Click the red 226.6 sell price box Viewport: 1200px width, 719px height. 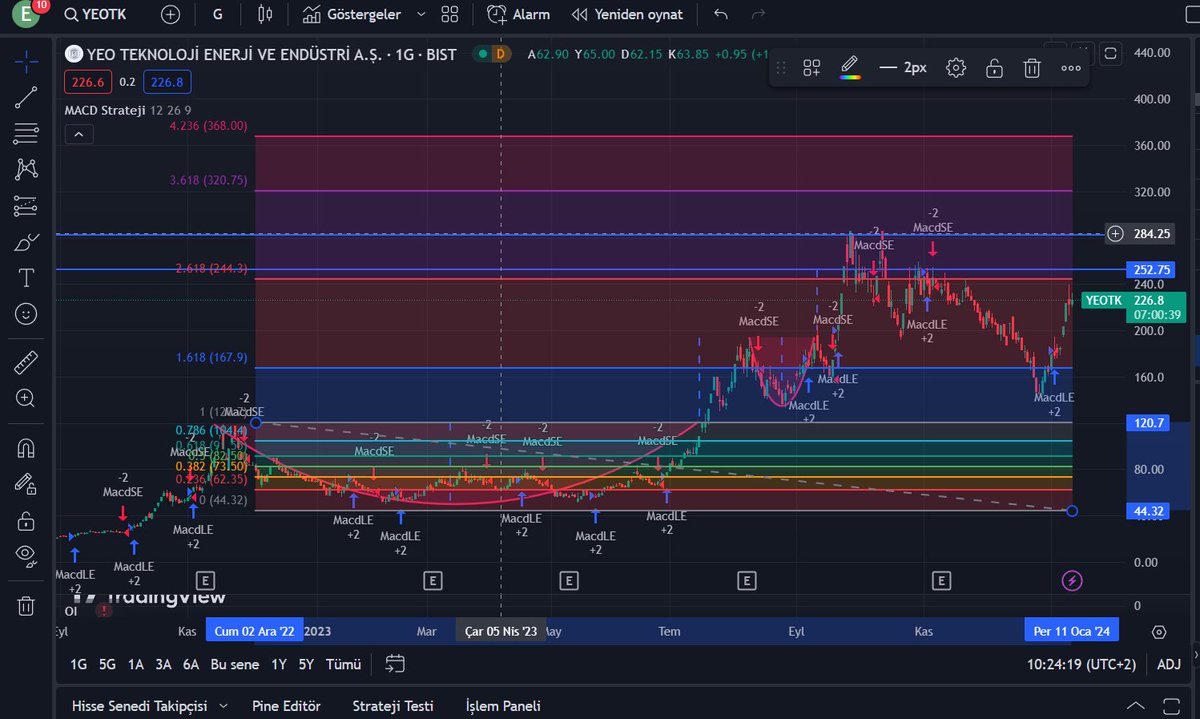point(88,82)
